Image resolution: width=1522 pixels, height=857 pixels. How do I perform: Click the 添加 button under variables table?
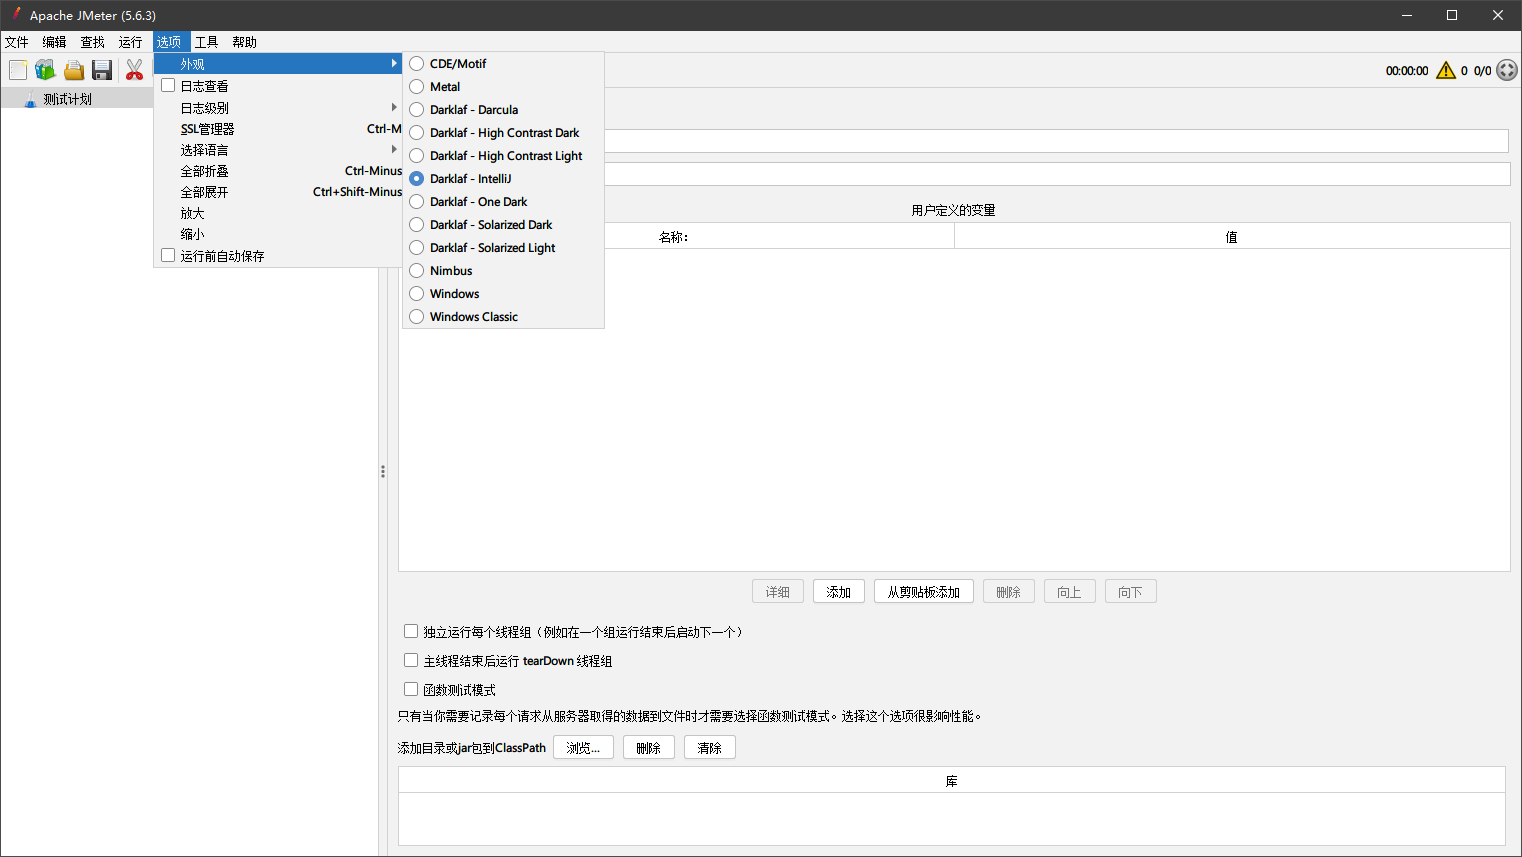point(839,592)
